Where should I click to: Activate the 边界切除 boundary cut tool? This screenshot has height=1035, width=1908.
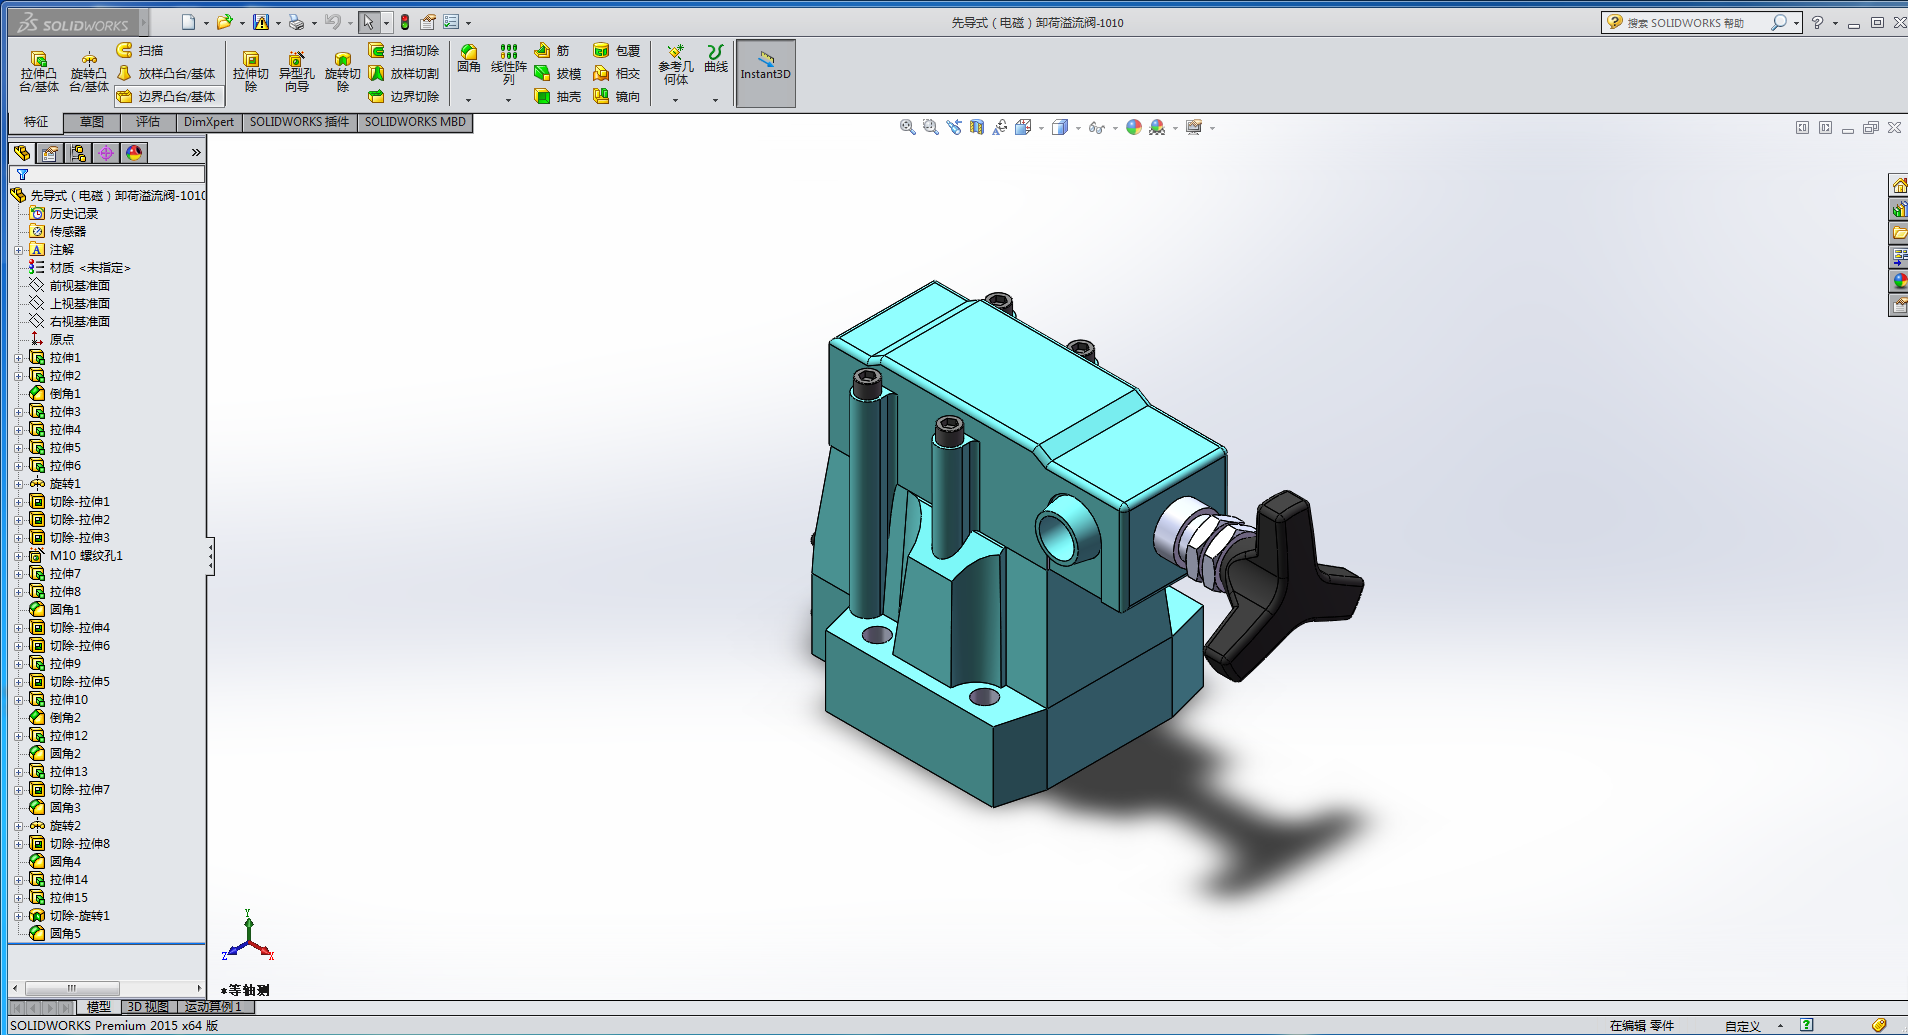click(404, 96)
